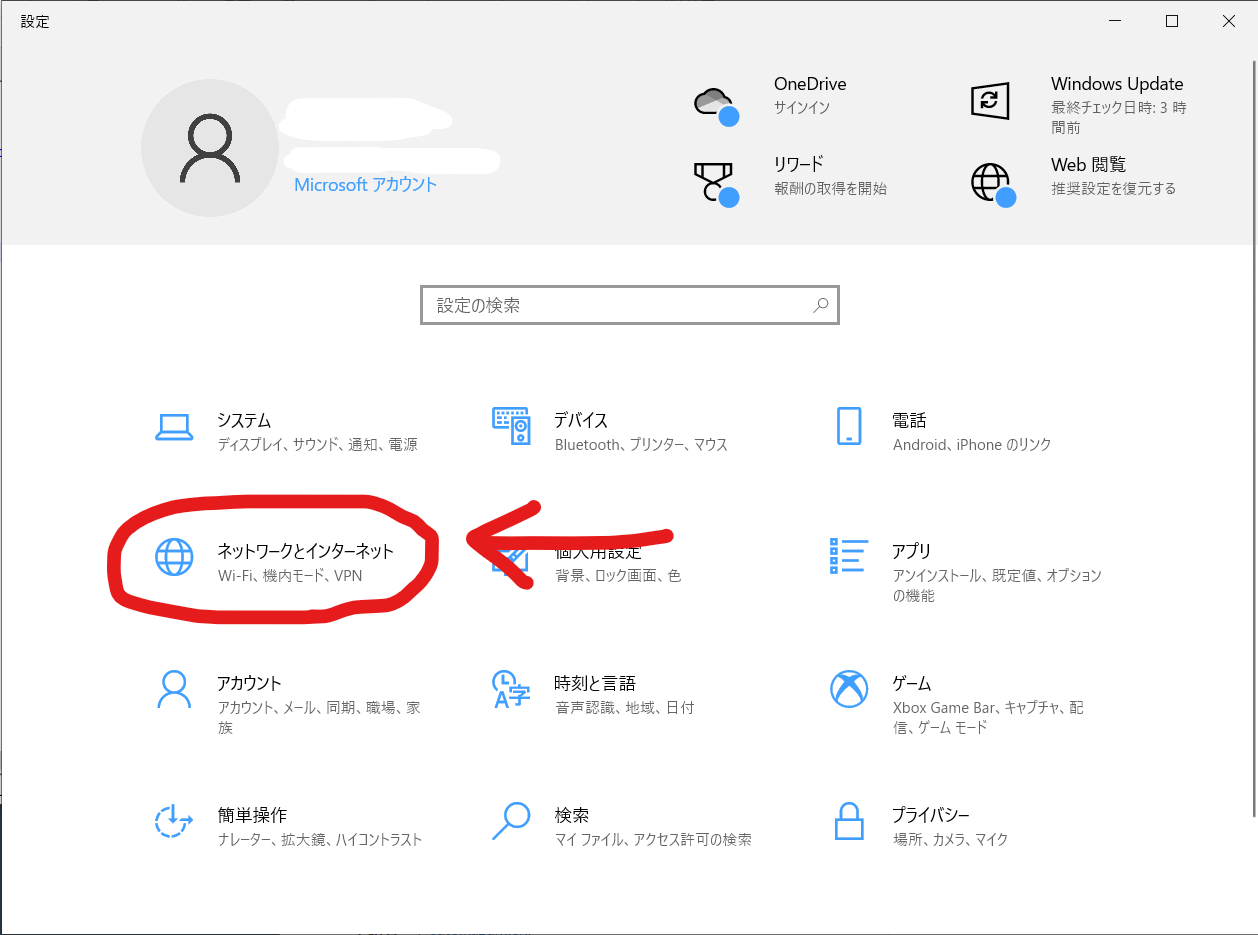This screenshot has width=1258, height=935.
Task: Click the 推奨設定を復元する text
Action: click(1113, 188)
